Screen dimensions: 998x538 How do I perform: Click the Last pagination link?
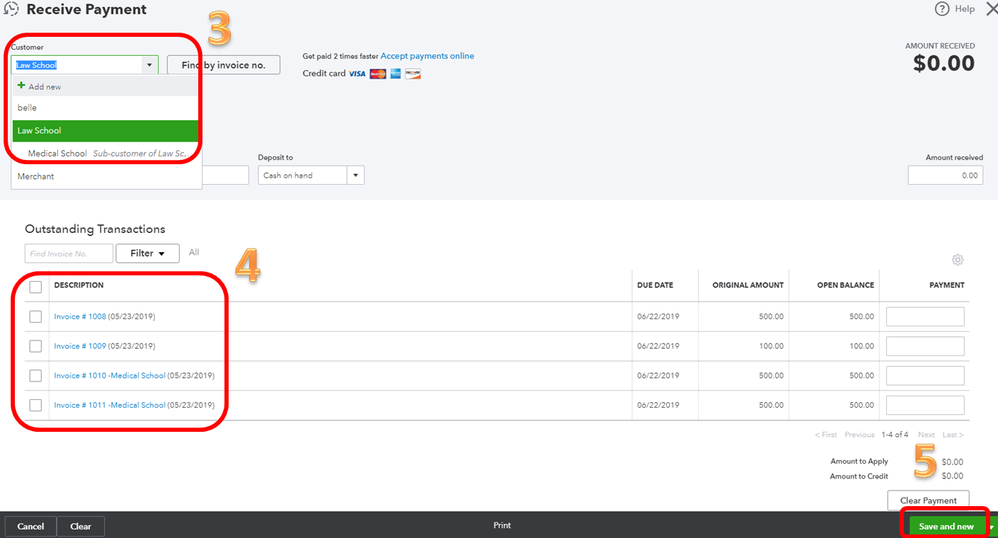coord(953,435)
